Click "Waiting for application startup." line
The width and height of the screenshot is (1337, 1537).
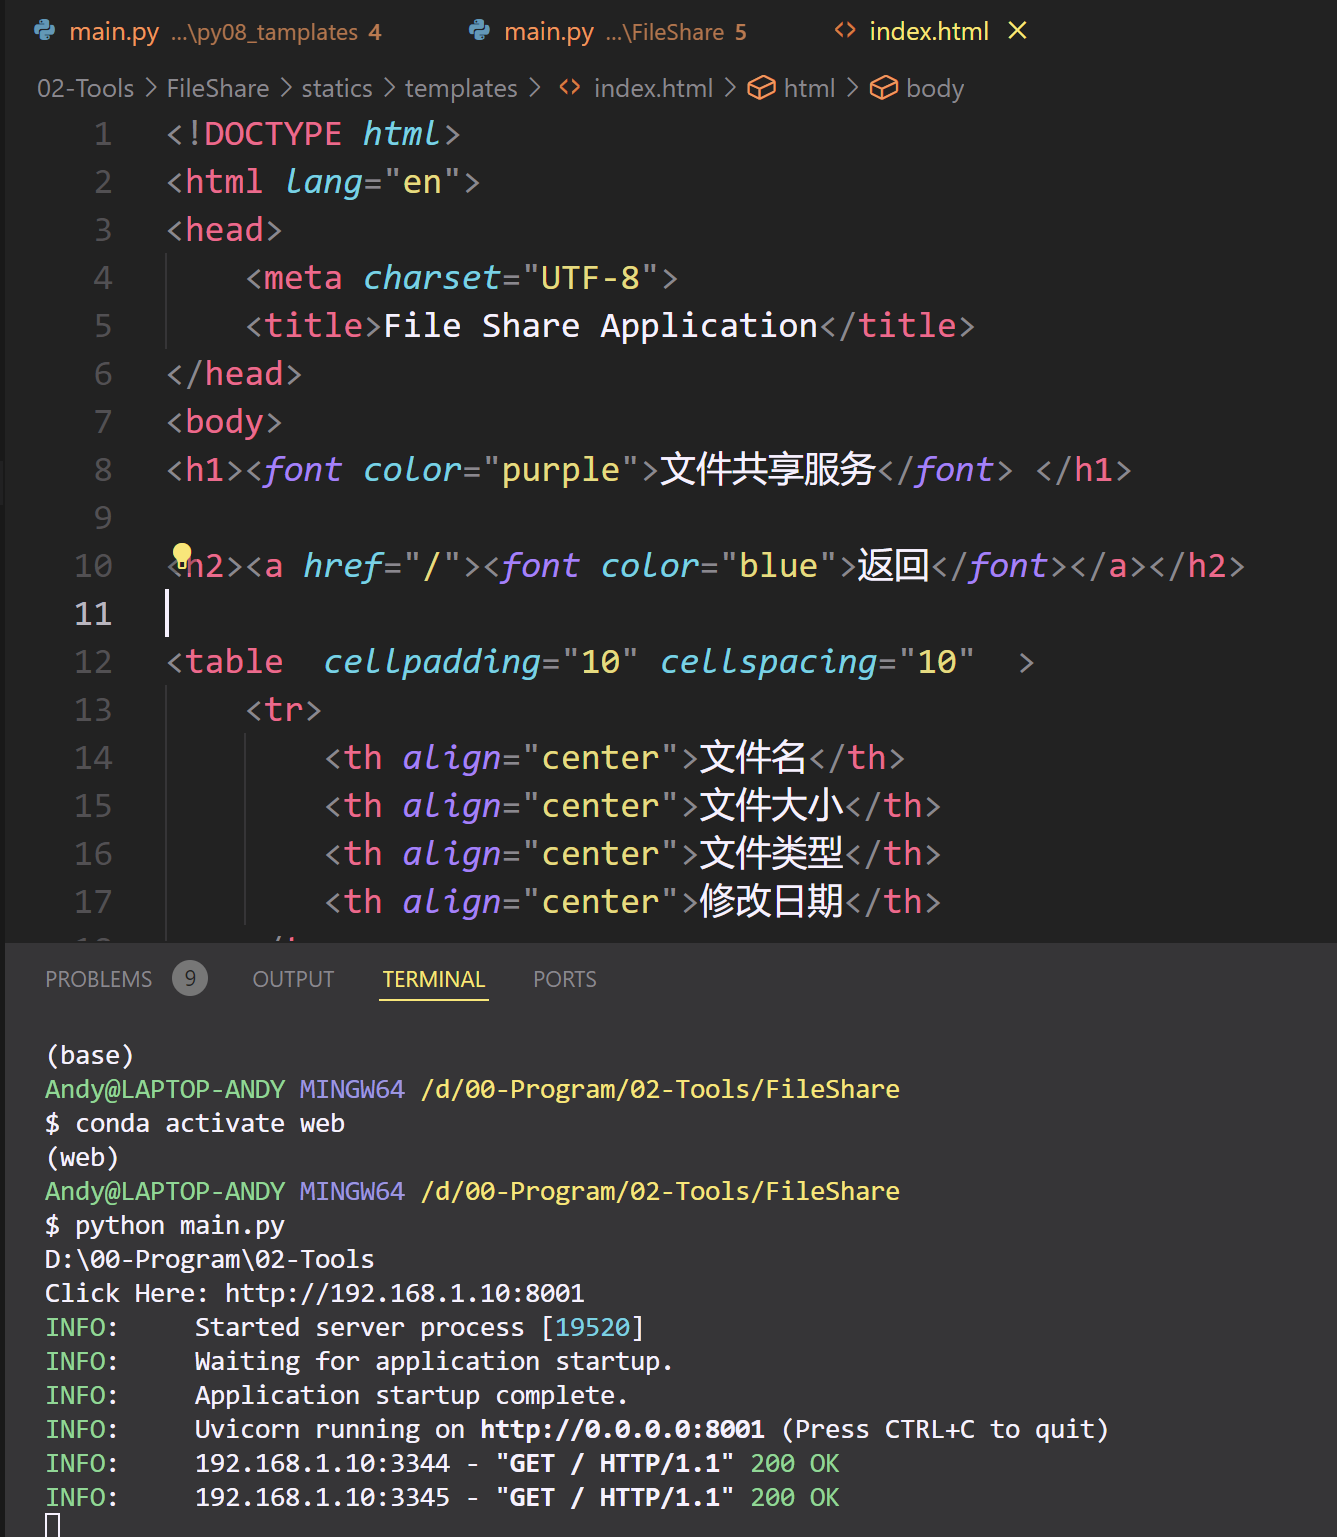coord(434,1361)
